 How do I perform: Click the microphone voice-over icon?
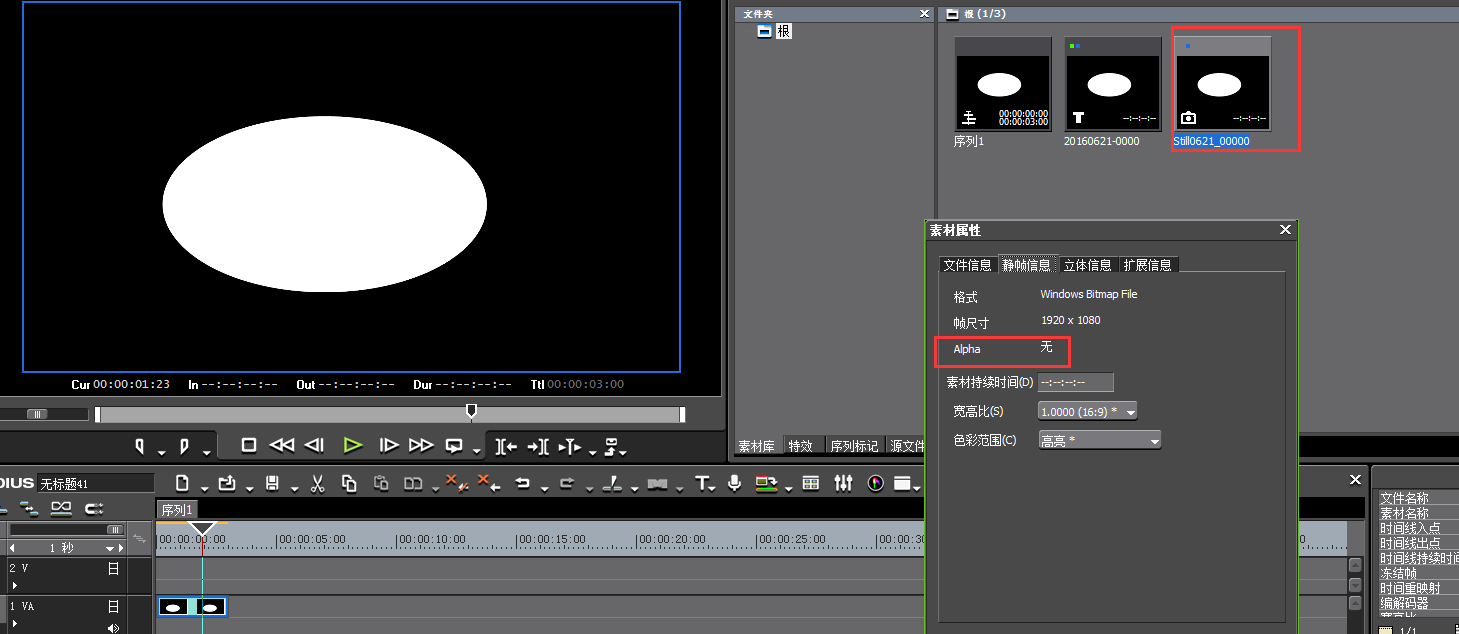735,484
